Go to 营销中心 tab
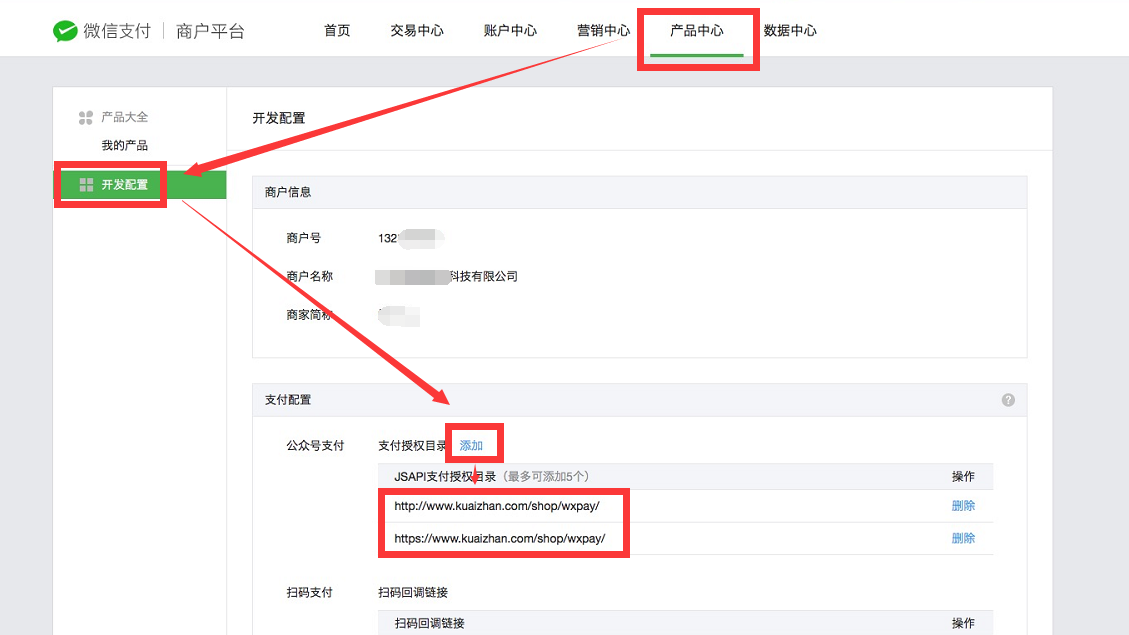Viewport: 1129px width, 635px height. [603, 31]
